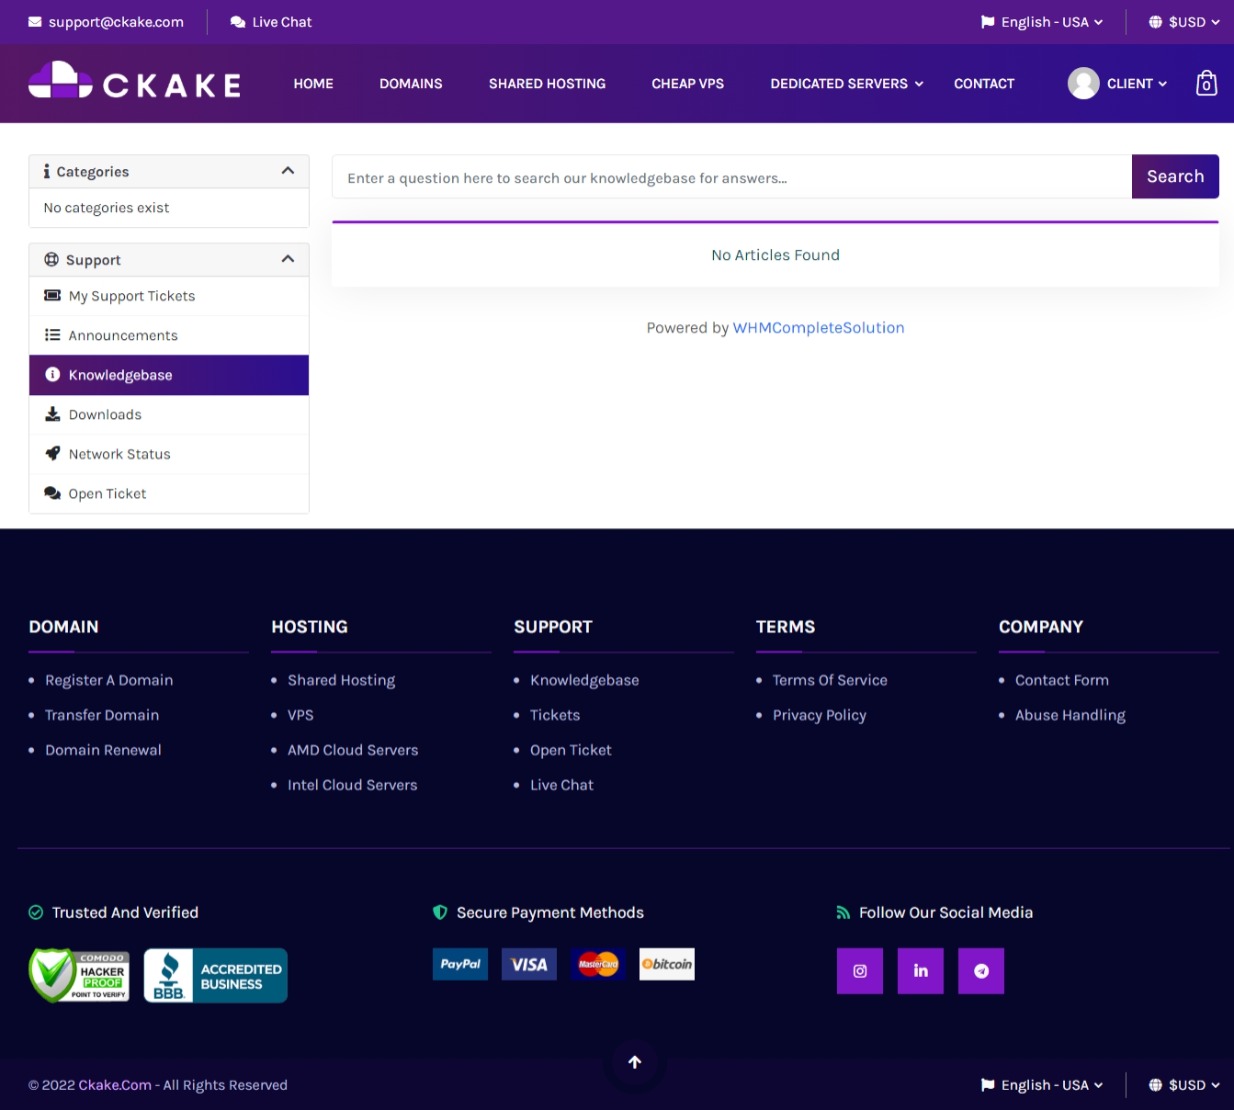This screenshot has width=1234, height=1110.
Task: Click the Comodo Hacker Proof badge
Action: (79, 975)
